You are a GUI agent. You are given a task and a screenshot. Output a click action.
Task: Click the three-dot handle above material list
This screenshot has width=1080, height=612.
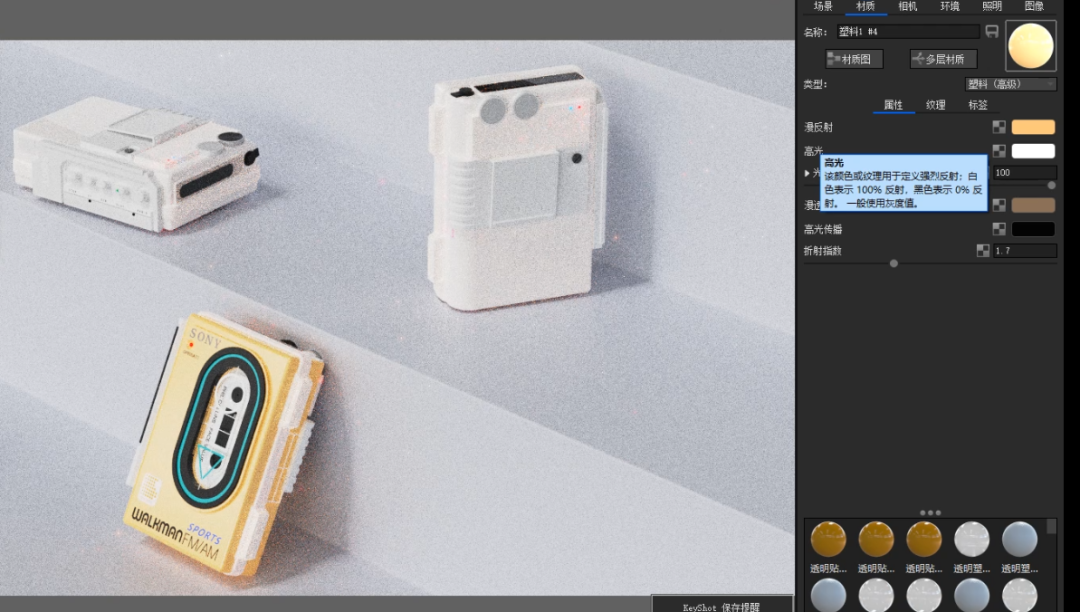(x=930, y=513)
